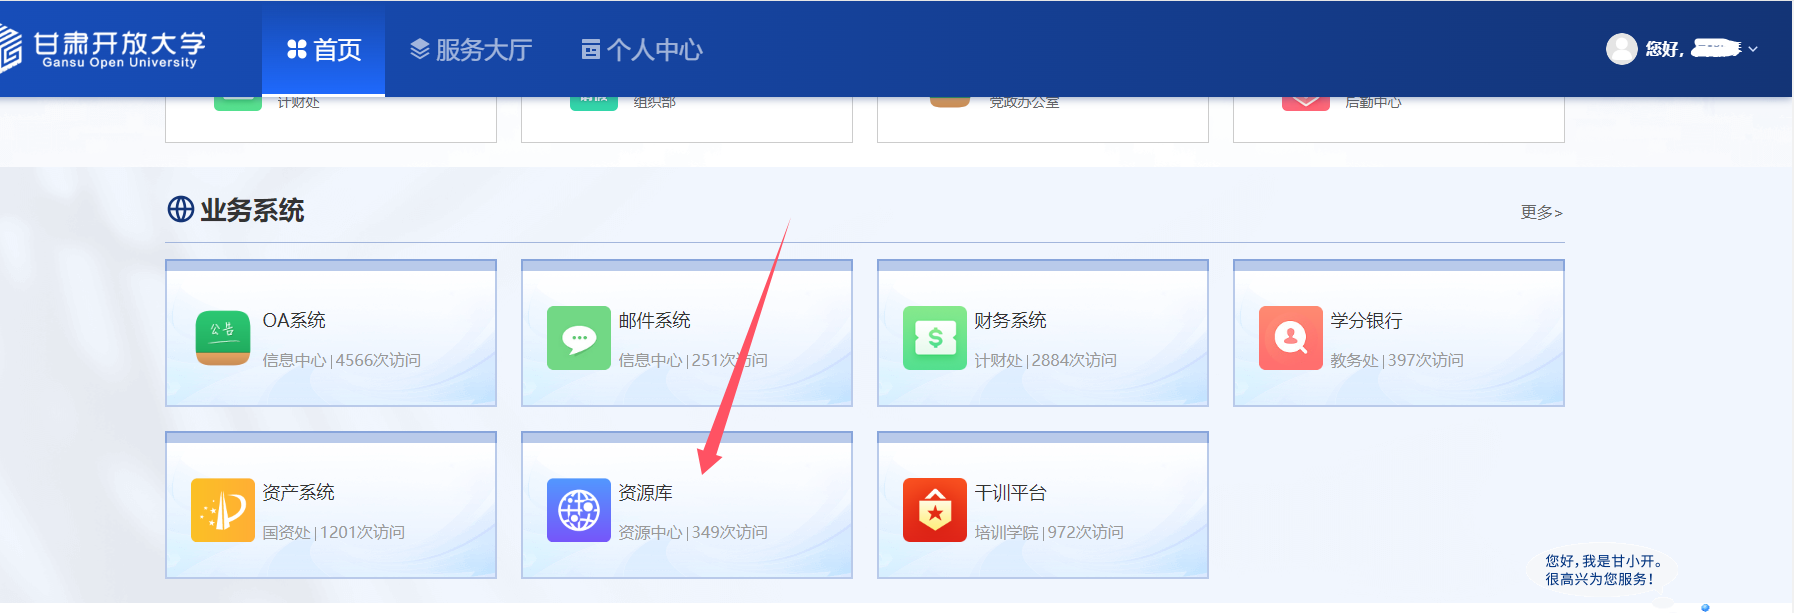Viewport: 1794px width, 613px height.
Task: Click the 学分银行 red search icon
Action: tap(1291, 338)
